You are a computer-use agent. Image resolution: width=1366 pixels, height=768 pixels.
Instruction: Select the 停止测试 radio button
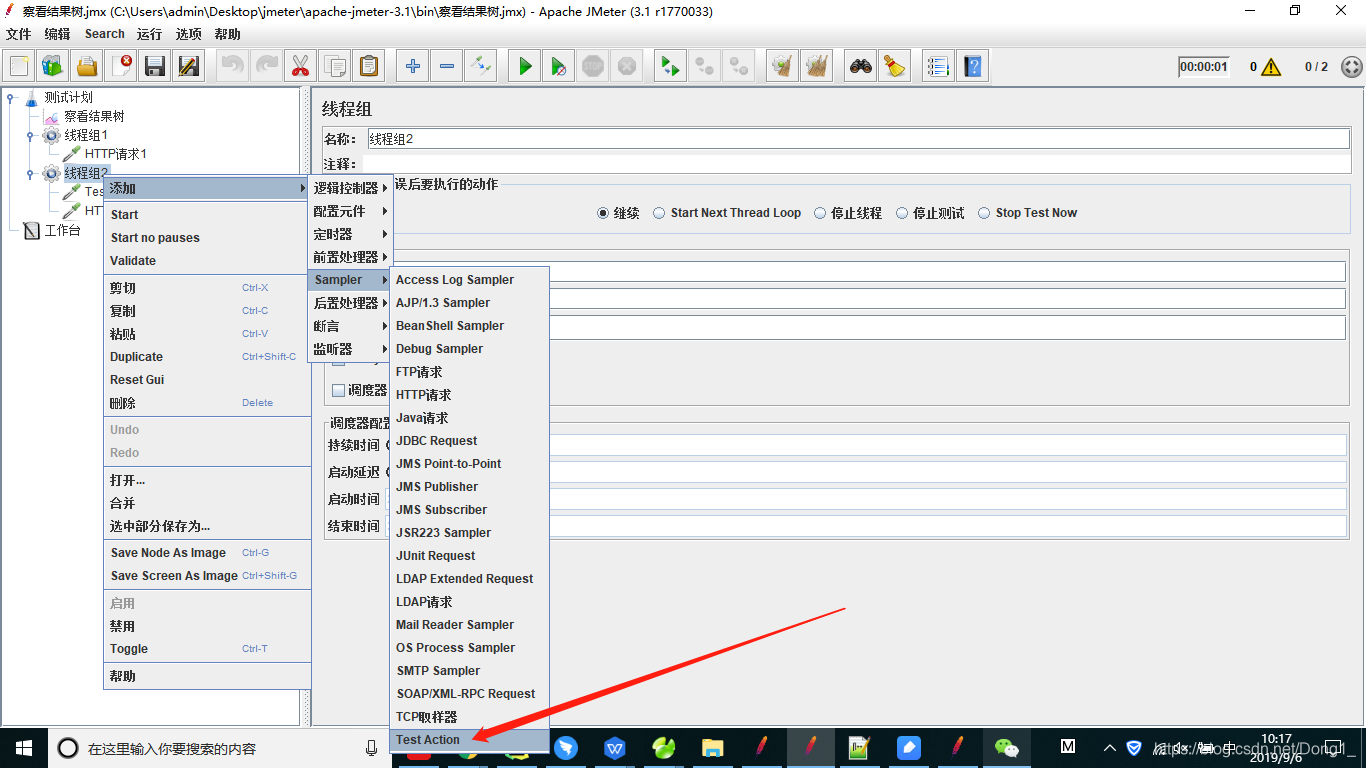pos(902,213)
